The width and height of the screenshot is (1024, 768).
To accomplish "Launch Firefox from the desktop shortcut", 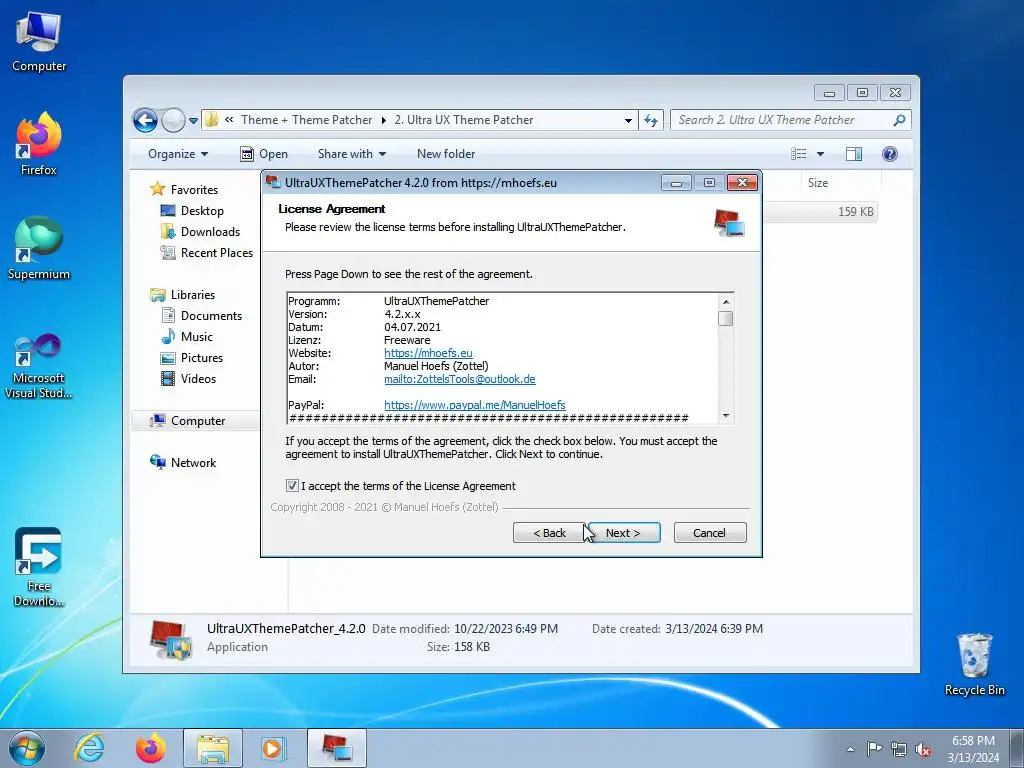I will click(39, 144).
